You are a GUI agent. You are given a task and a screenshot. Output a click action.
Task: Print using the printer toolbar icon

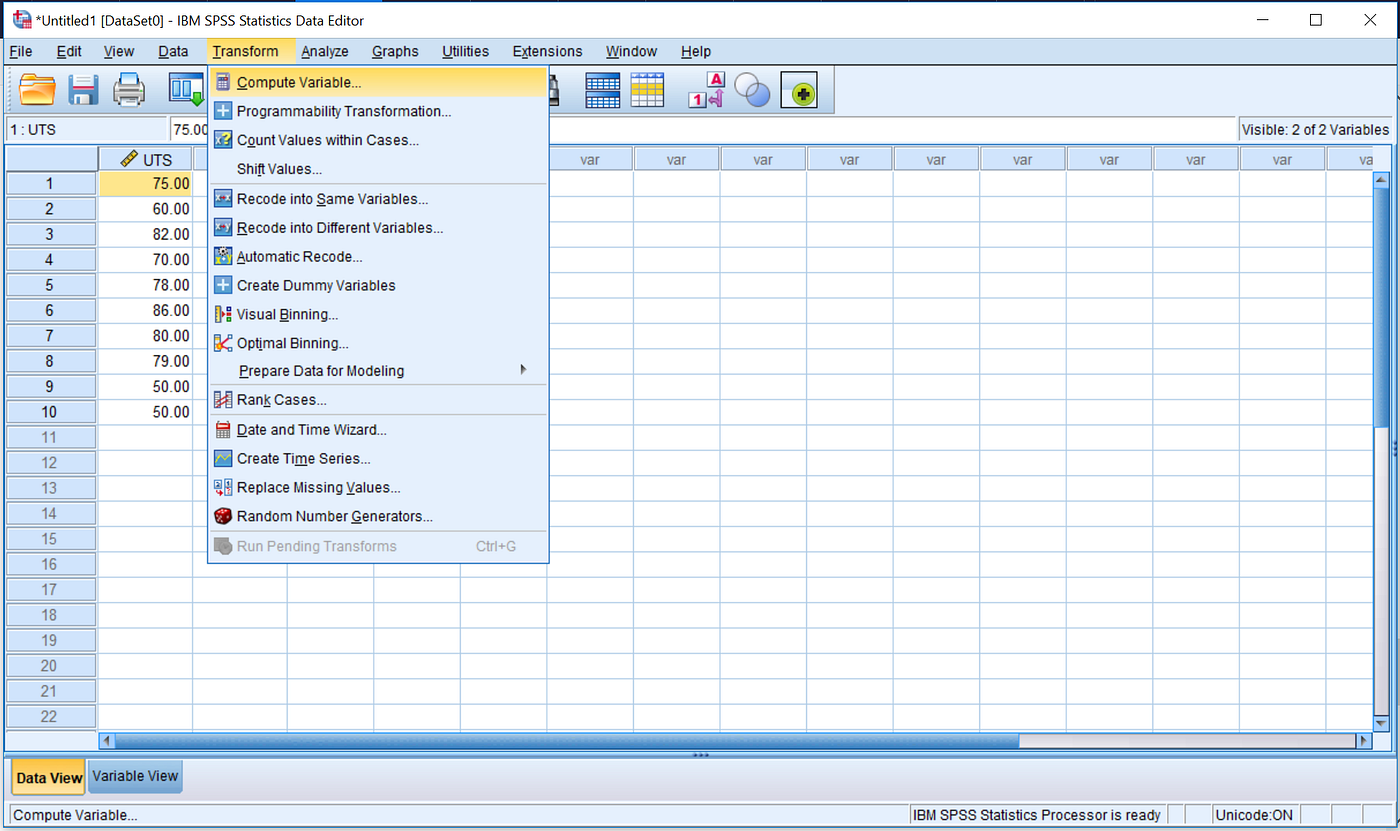click(129, 91)
